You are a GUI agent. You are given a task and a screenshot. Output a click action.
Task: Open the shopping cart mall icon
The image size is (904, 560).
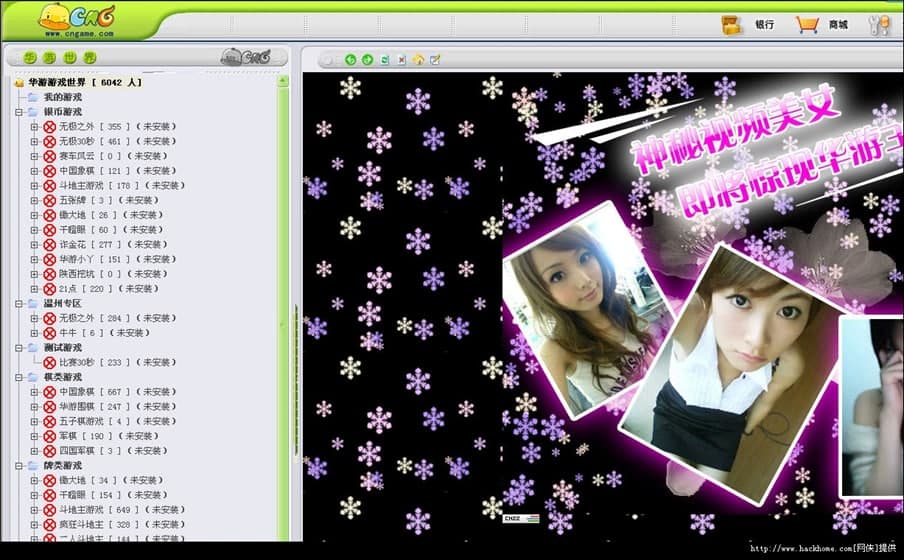(x=807, y=25)
